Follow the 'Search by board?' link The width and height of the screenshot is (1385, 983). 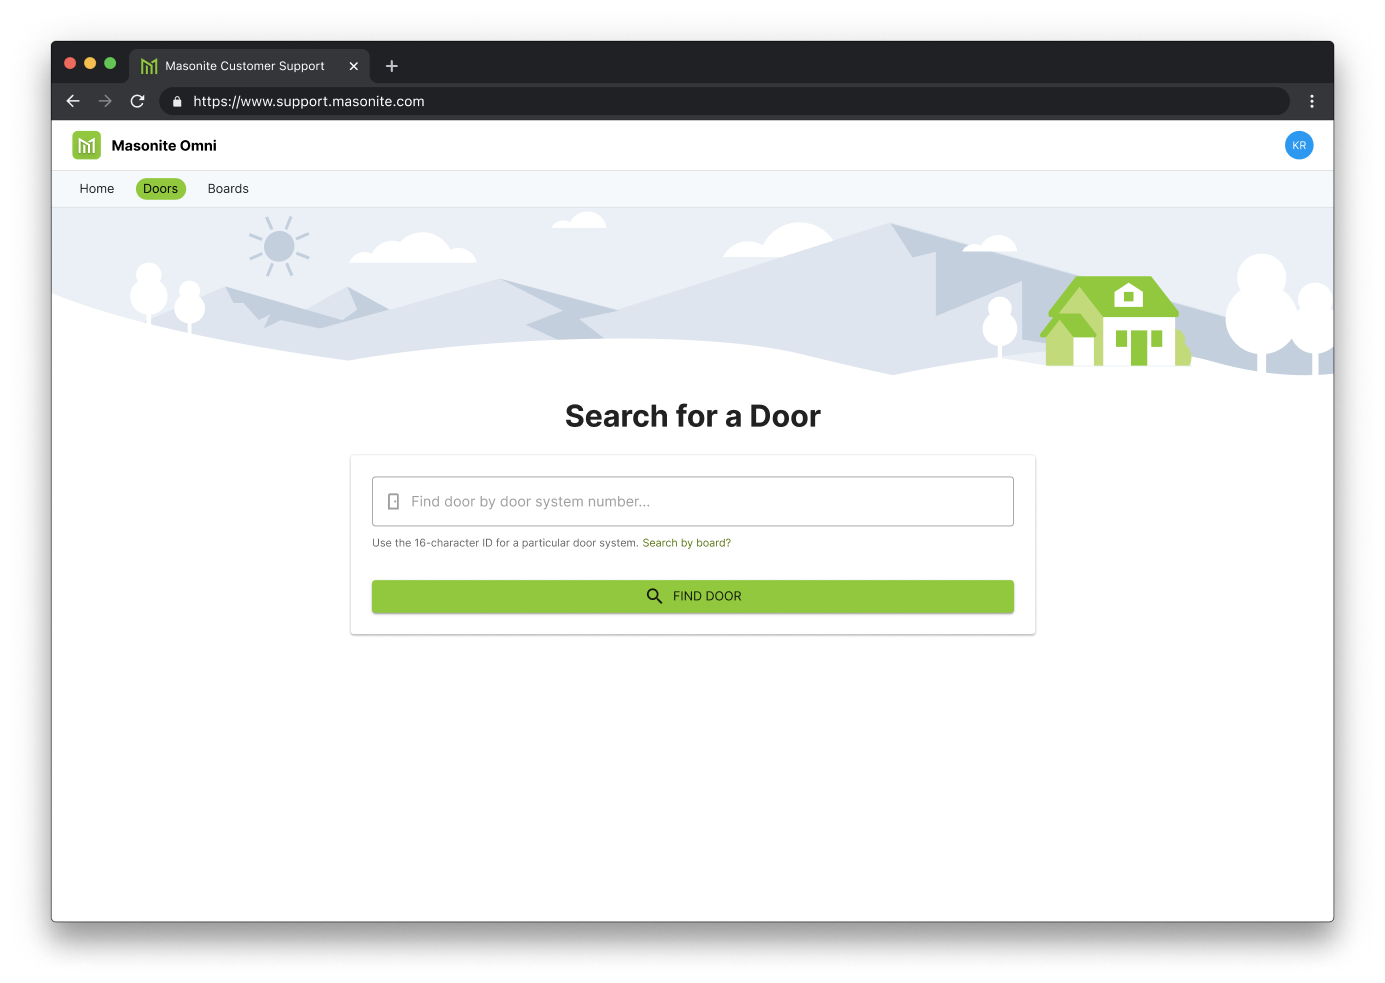click(686, 543)
